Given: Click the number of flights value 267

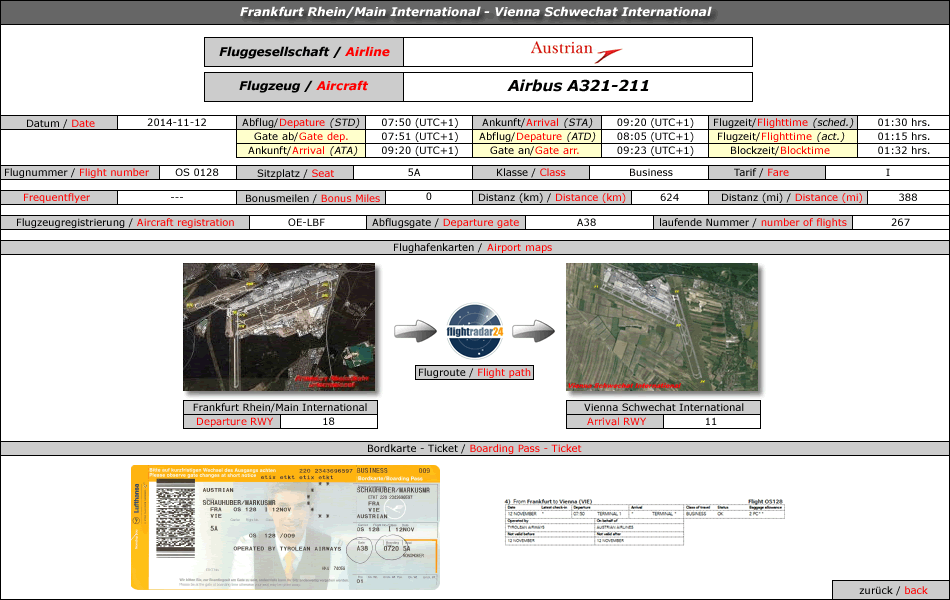Looking at the screenshot, I should coord(899,222).
